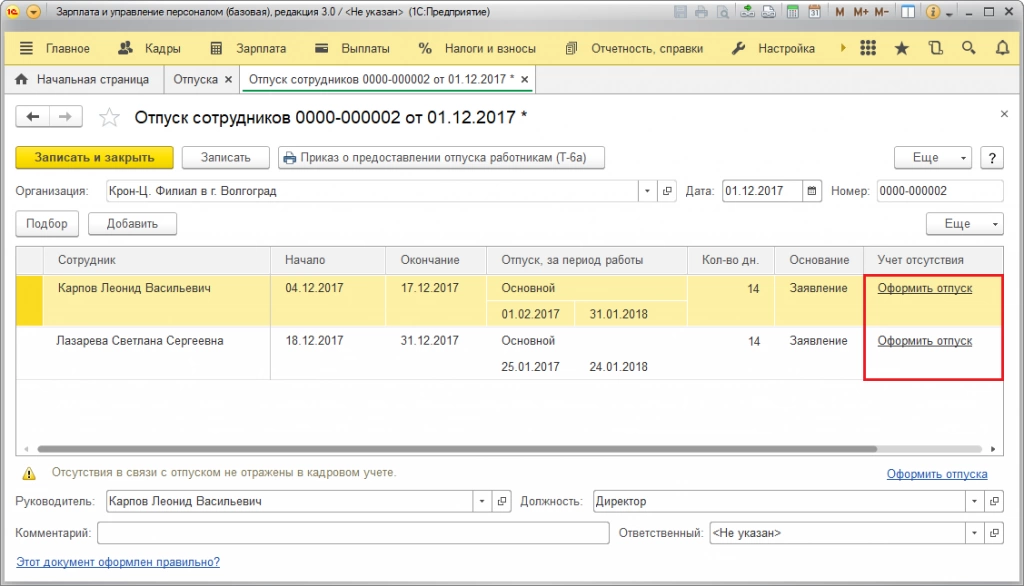Open Организация item with open-form icon
The width and height of the screenshot is (1024, 586).
667,191
